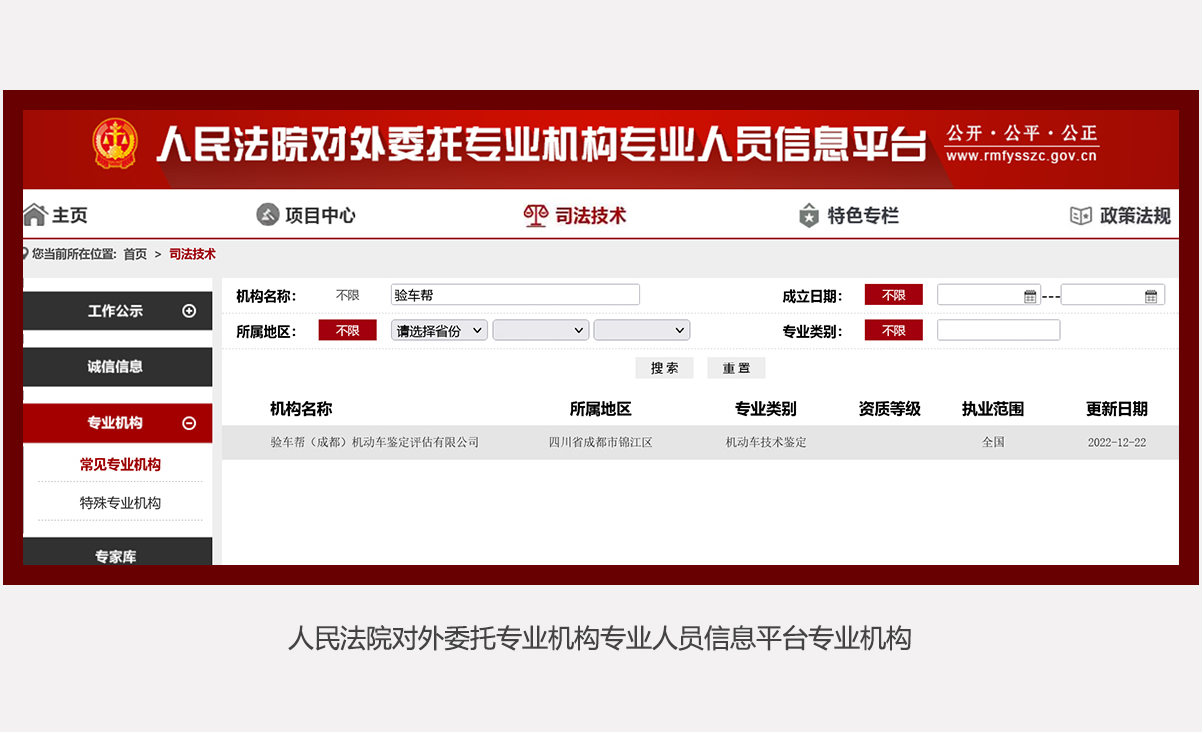Open calendar picker for start date
The height and width of the screenshot is (732, 1202).
pos(1030,296)
